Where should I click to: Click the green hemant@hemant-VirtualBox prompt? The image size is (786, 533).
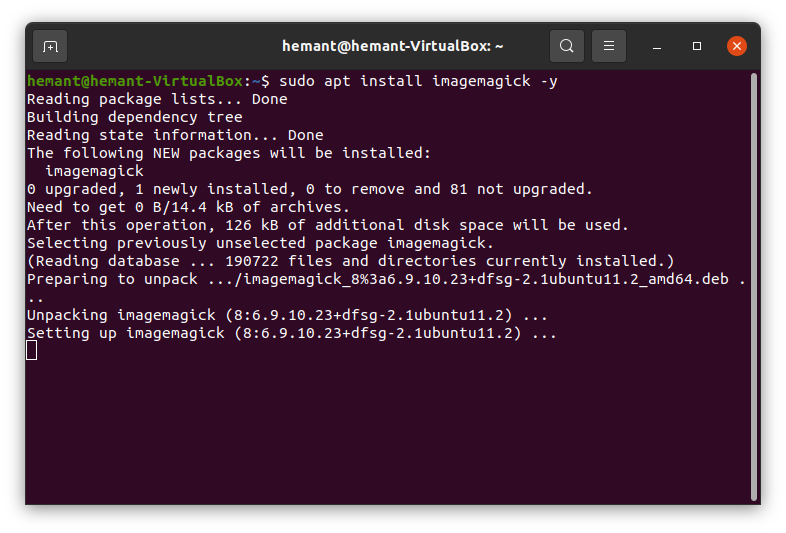[134, 81]
